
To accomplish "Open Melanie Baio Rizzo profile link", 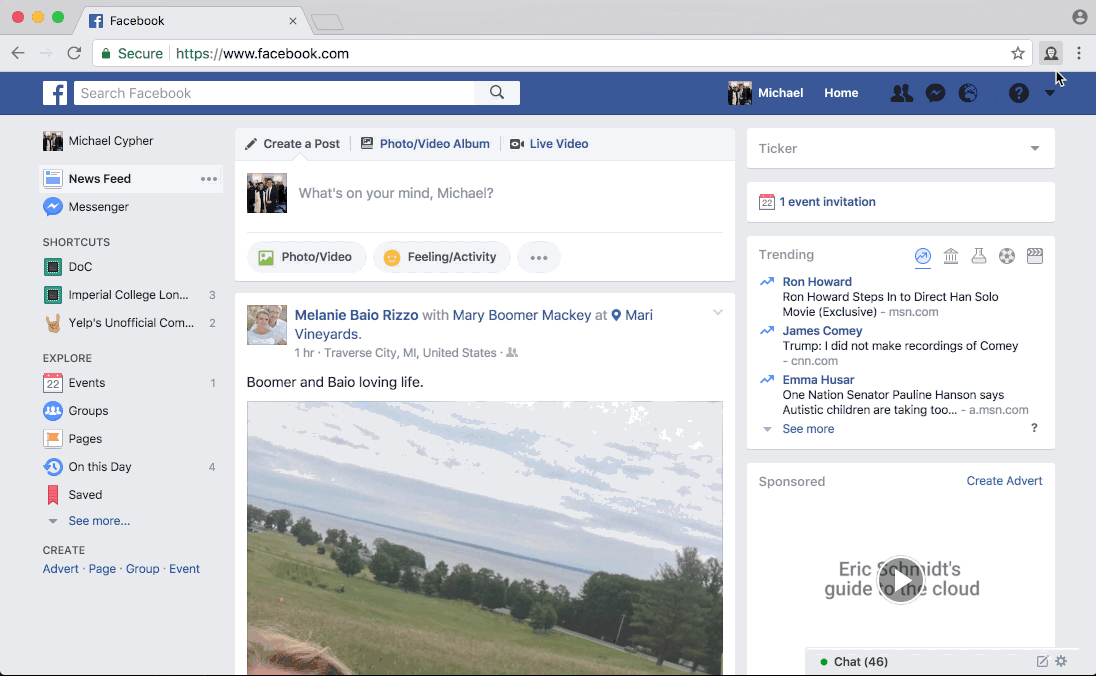I will point(356,315).
